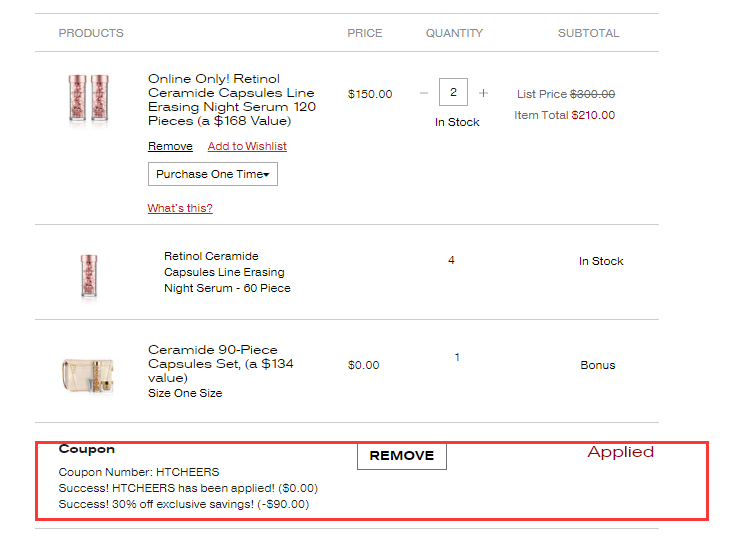Remove the Retinol Ceramide 120 Pieces item
The height and width of the screenshot is (536, 732).
click(170, 146)
